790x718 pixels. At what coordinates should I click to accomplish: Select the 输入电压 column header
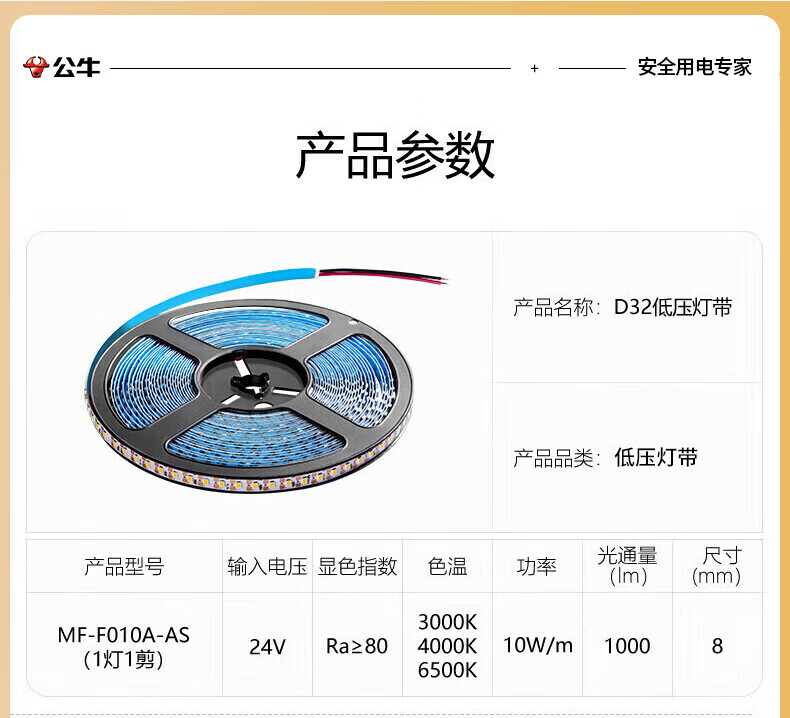267,566
